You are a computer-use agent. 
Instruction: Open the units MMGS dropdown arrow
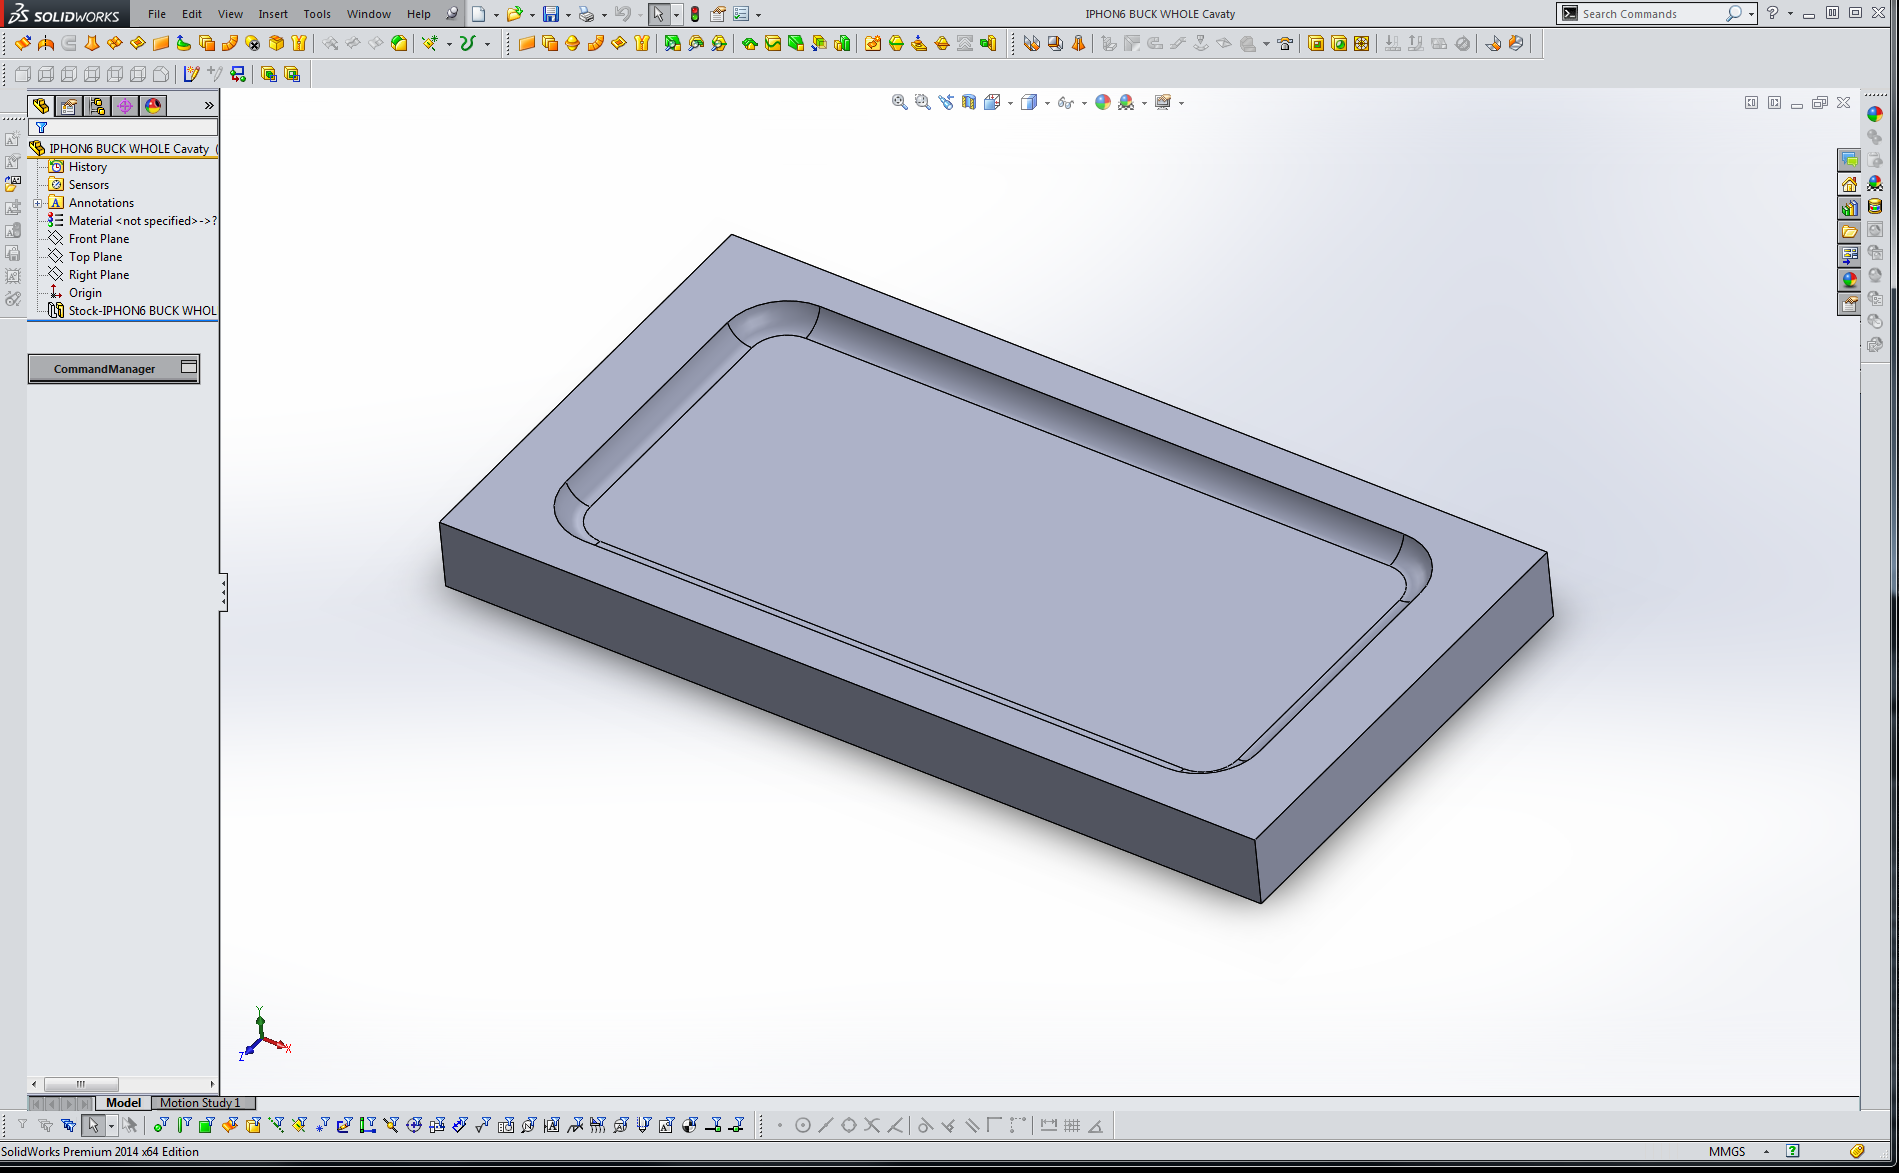1766,1152
